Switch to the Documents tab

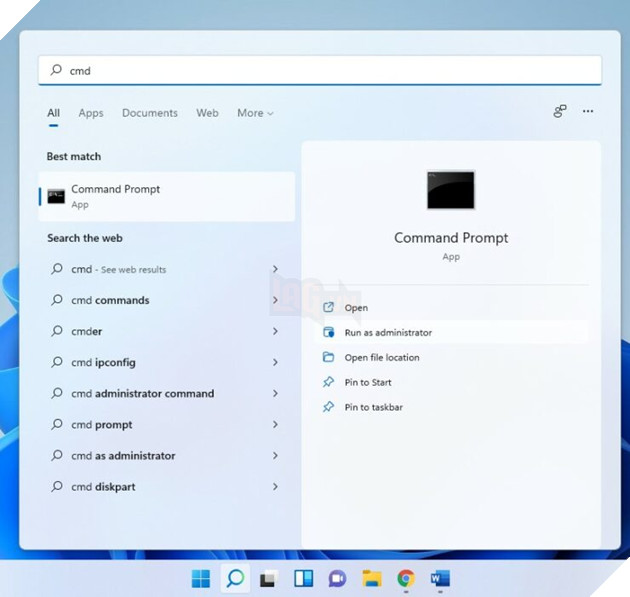tap(149, 113)
